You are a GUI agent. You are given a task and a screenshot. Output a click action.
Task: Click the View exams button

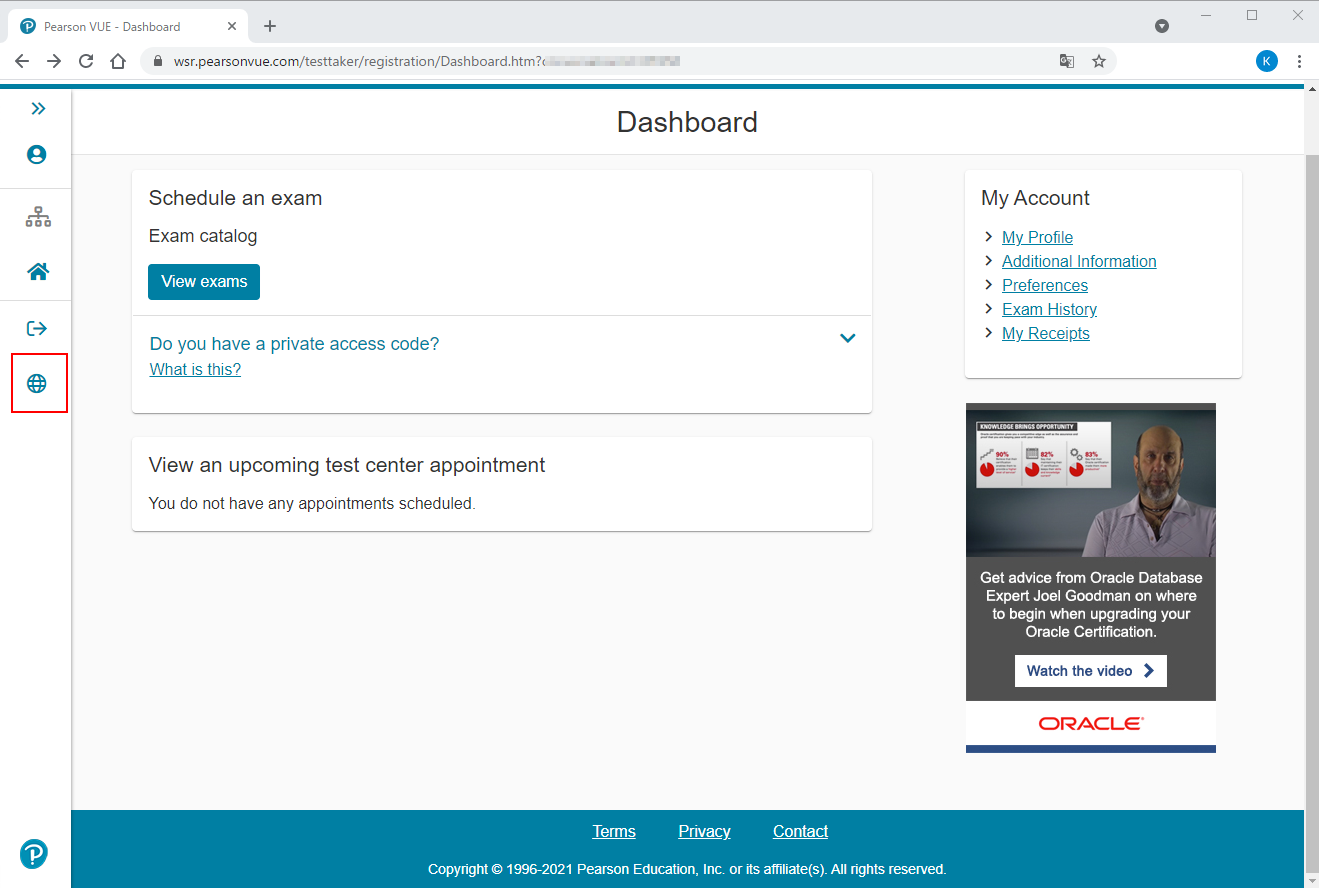204,282
